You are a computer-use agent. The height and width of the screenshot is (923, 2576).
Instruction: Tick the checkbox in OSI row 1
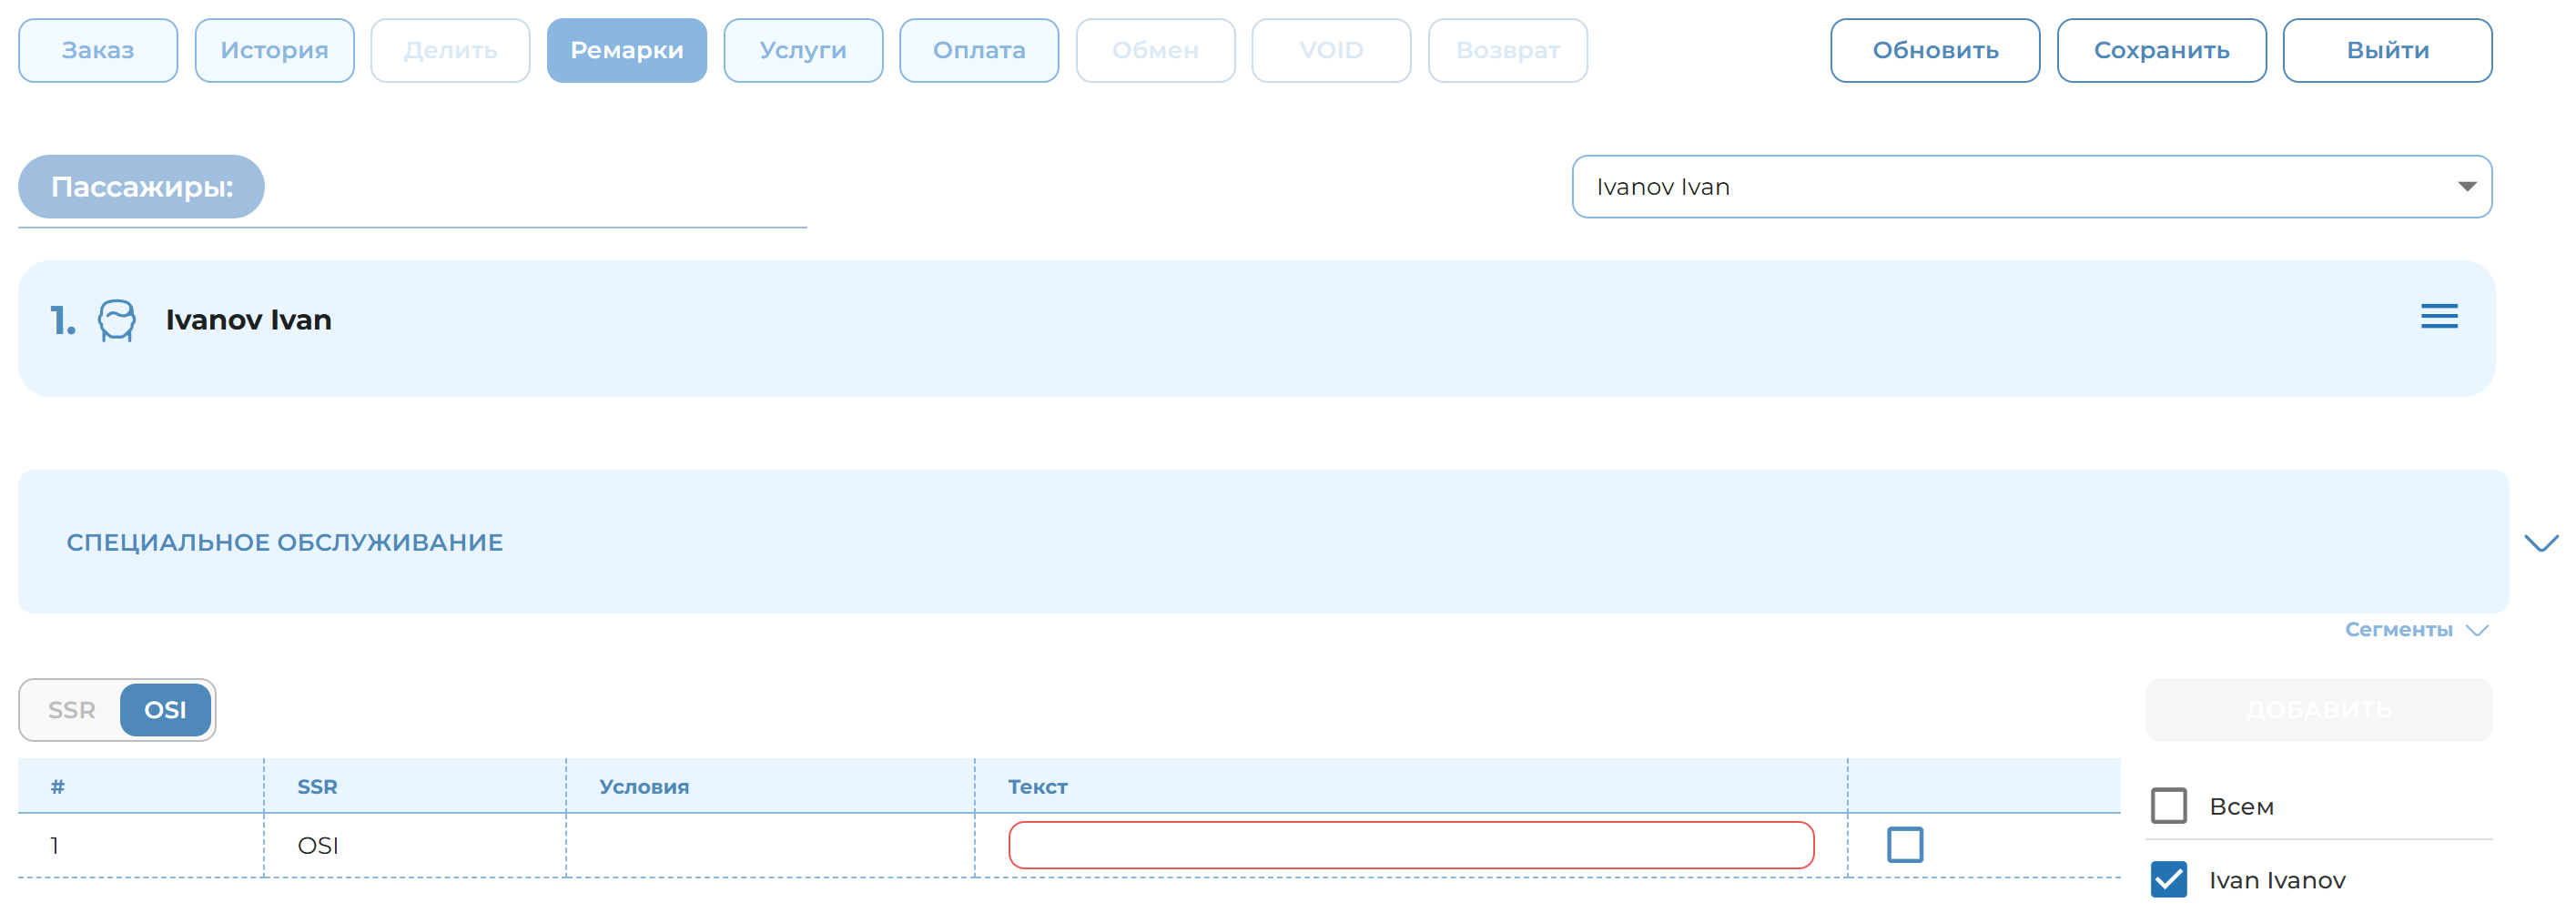pyautogui.click(x=1904, y=845)
